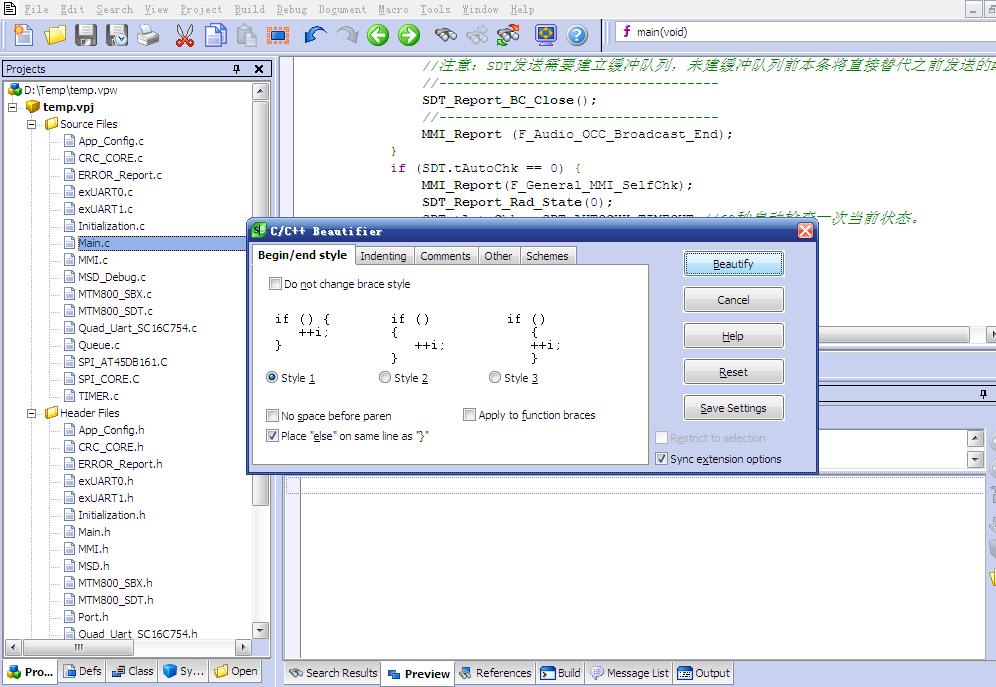Switch to the Comments tab in Beautifier
The height and width of the screenshot is (687, 996).
[445, 256]
